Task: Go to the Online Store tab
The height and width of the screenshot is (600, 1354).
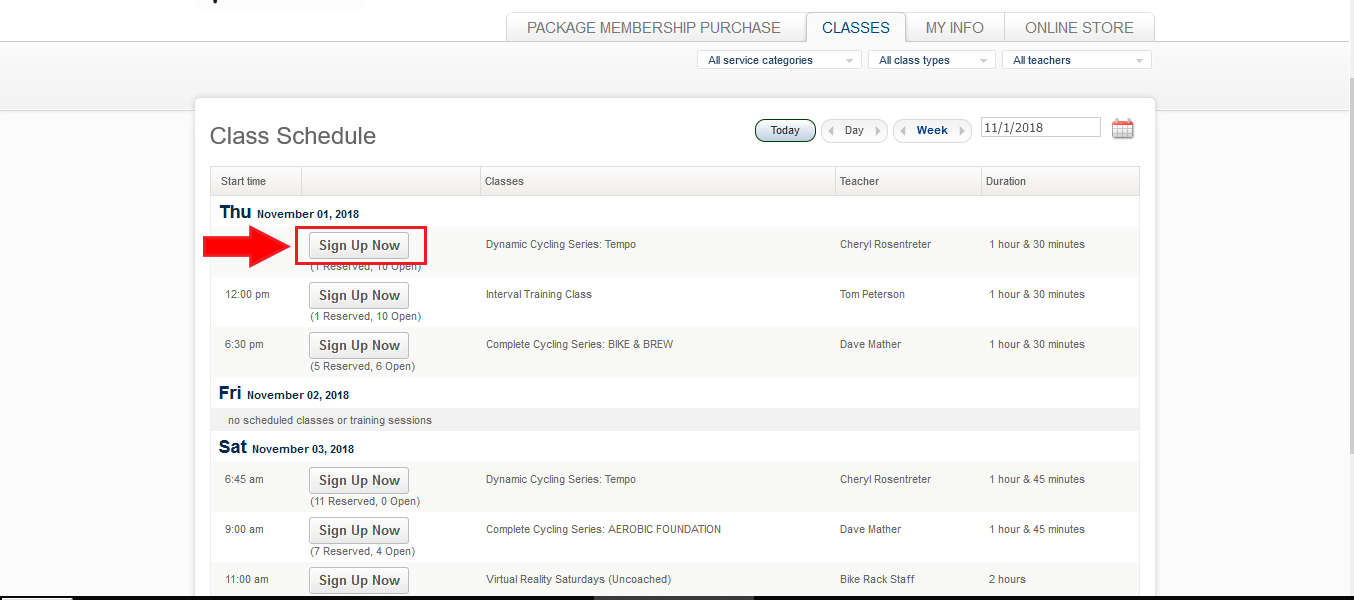Action: pos(1079,28)
